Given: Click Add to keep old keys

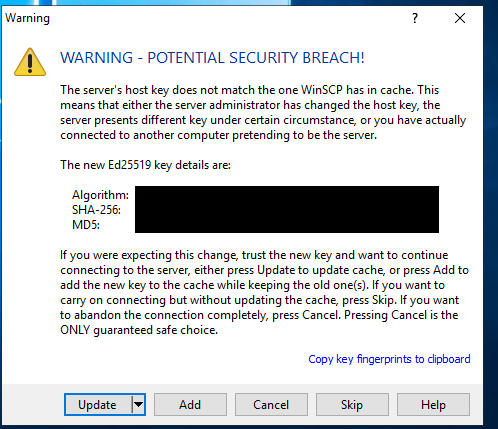Looking at the screenshot, I should coord(190,405).
